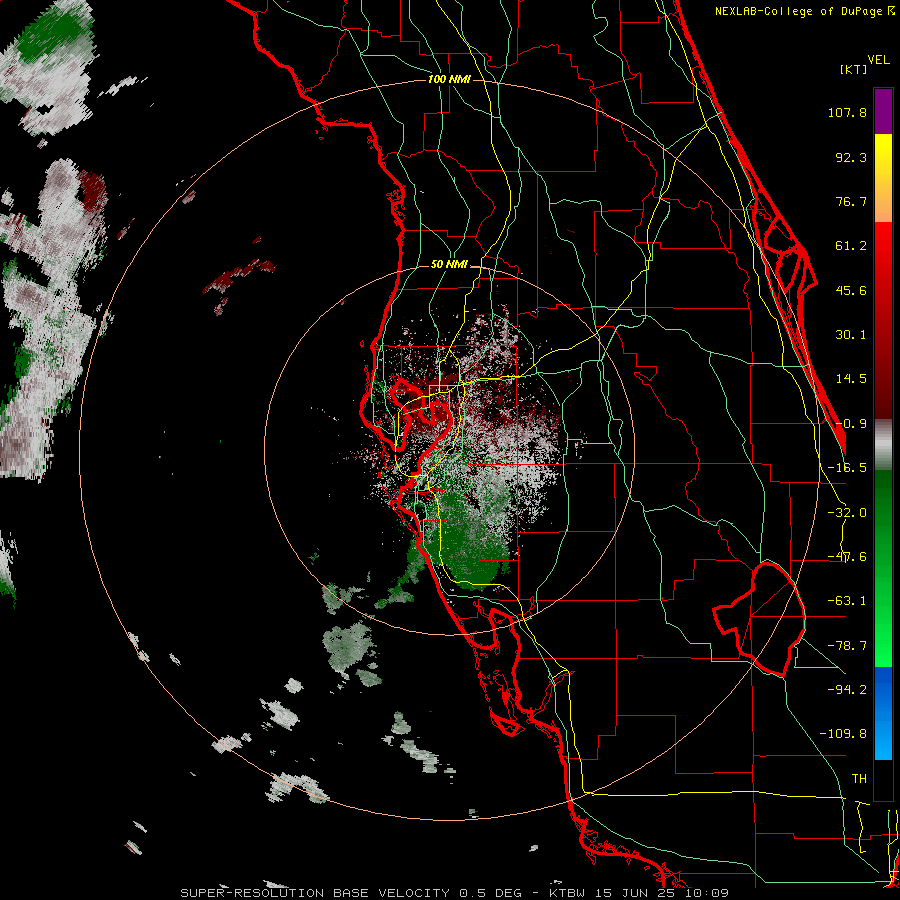Viewport: 900px width, 900px height.
Task: Choose the -0.9 scale value
Action: pyautogui.click(x=851, y=424)
